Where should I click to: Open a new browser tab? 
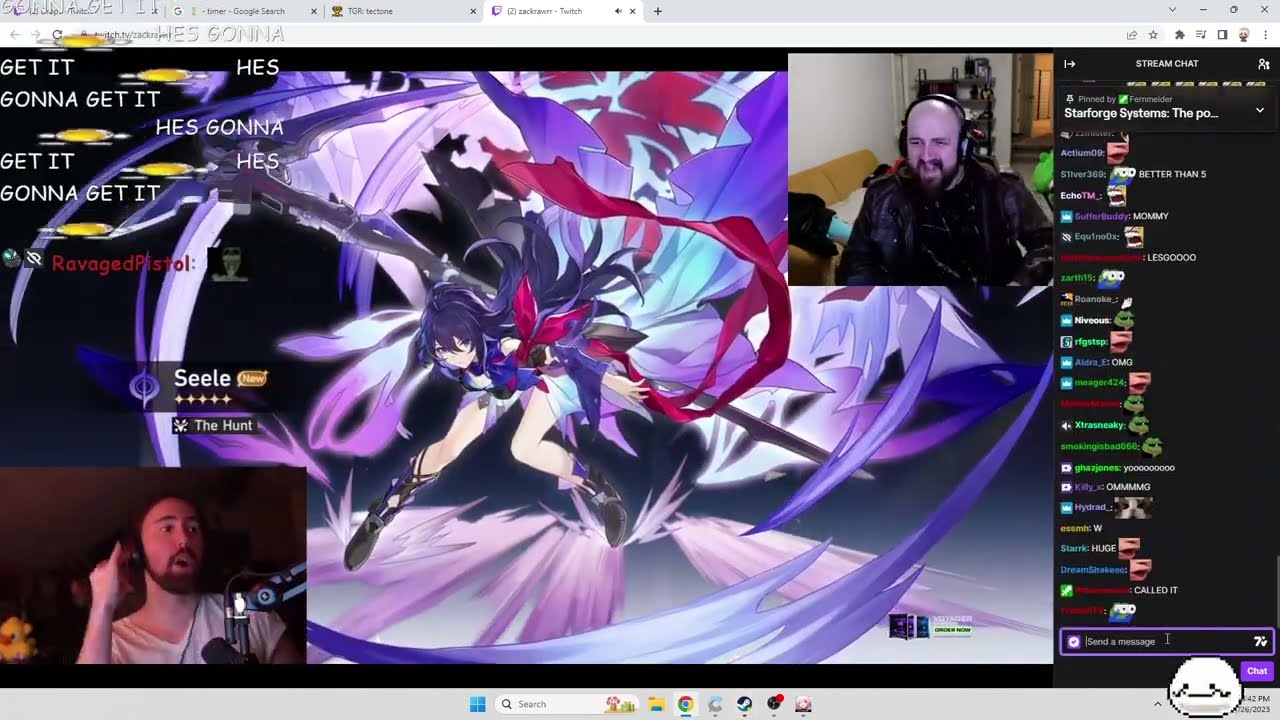click(657, 11)
